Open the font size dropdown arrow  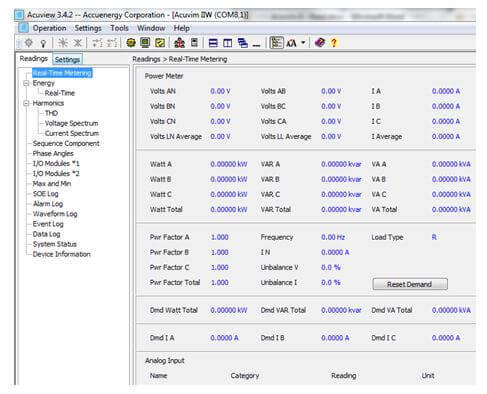[303, 43]
